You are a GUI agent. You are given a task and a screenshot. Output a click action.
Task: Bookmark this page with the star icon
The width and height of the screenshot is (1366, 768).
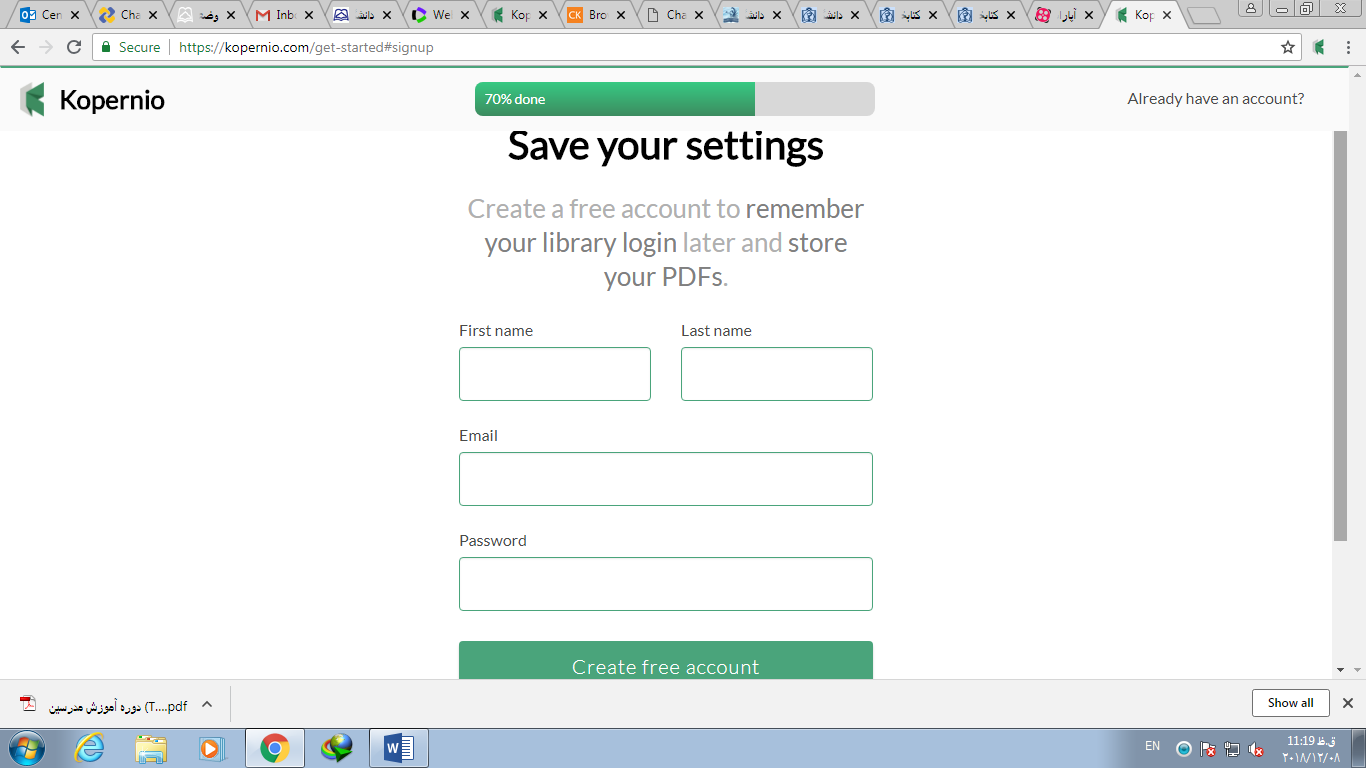coord(1288,47)
